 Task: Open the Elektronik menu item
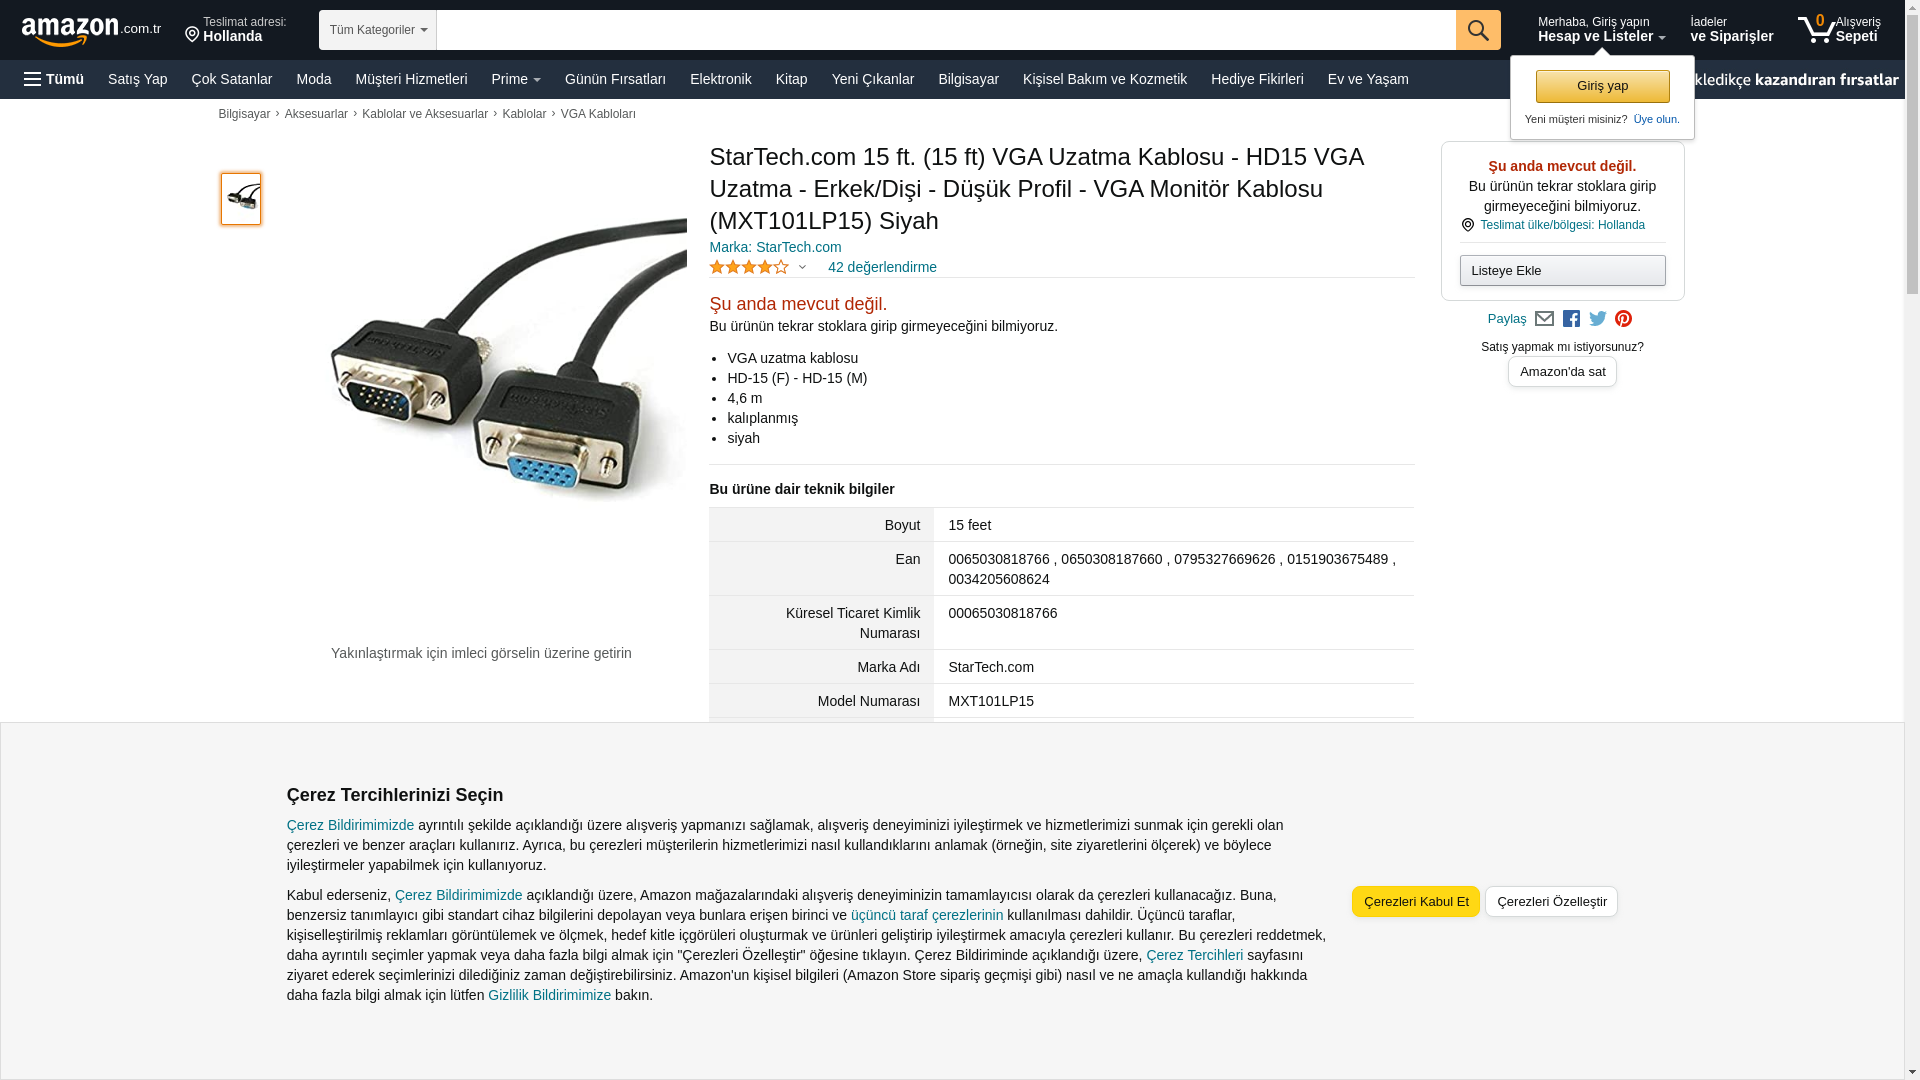click(720, 79)
